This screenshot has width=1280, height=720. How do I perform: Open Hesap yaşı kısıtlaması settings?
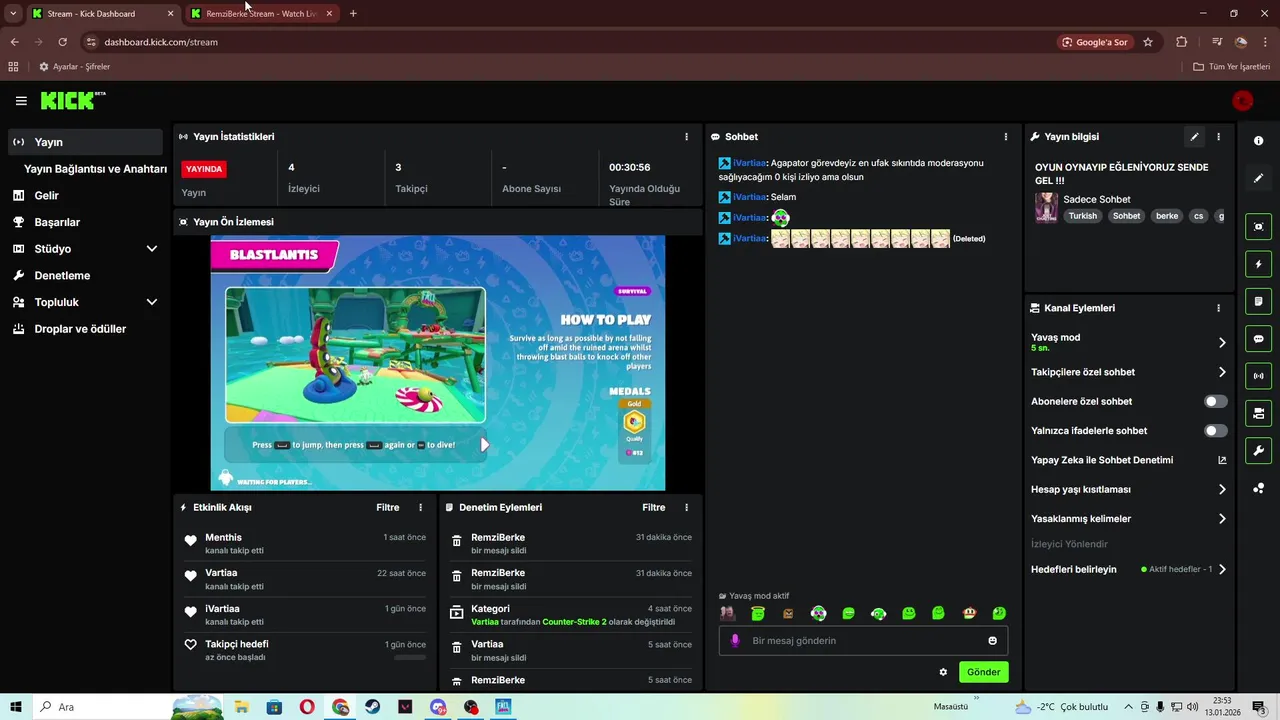pyautogui.click(x=1222, y=490)
